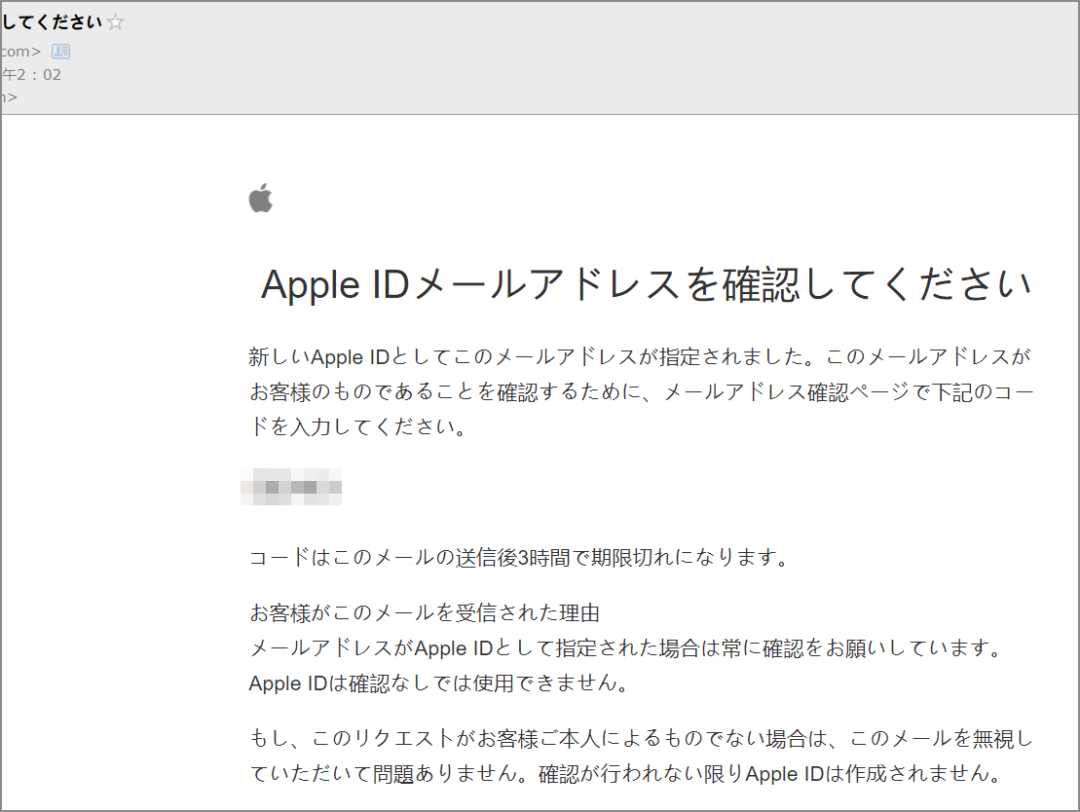This screenshot has height=812, width=1080.
Task: Click the Apple logo in the email
Action: point(259,199)
